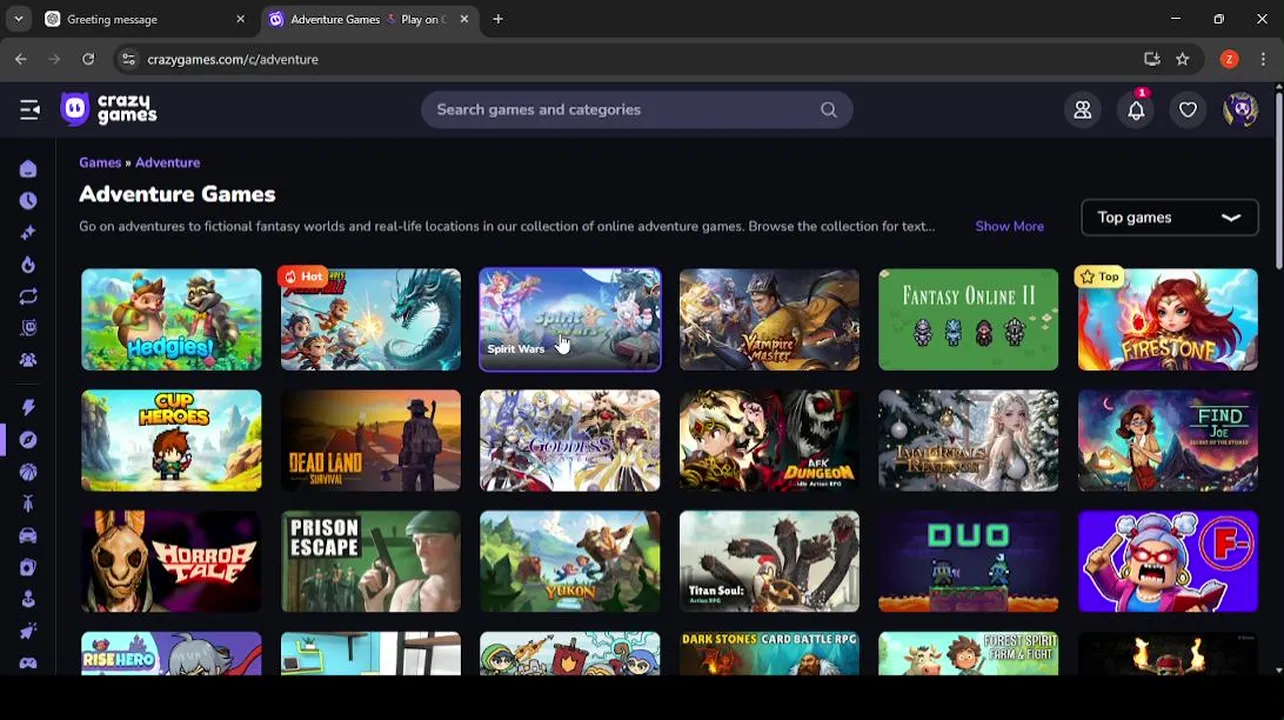Select the Adventure Games browser tab
This screenshot has height=720, width=1284.
pos(368,19)
